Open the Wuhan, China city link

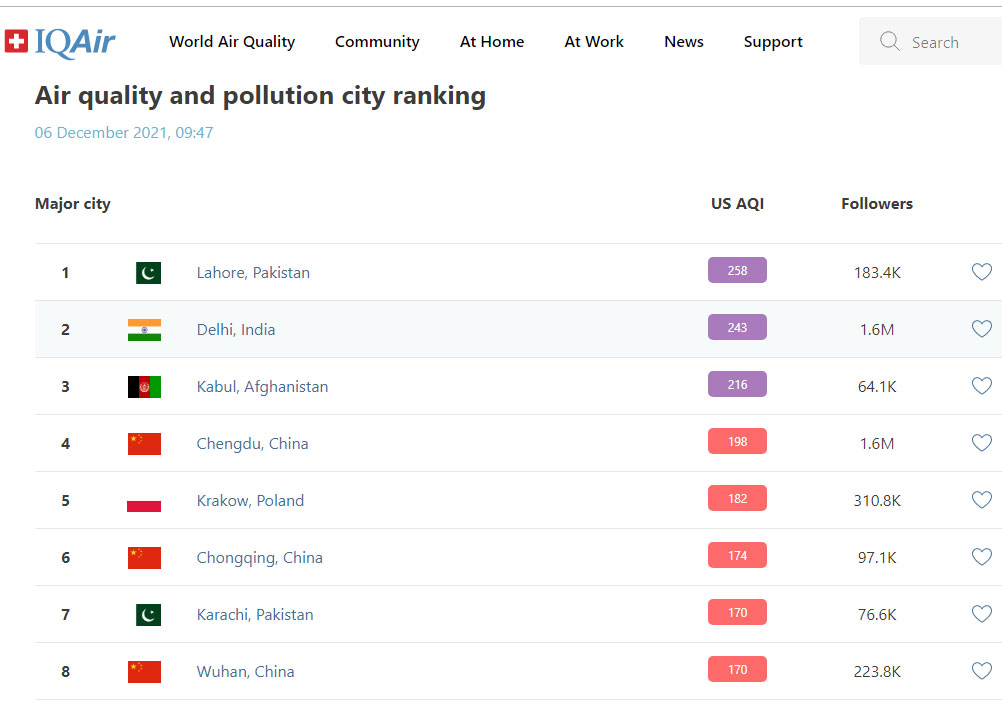tap(245, 671)
